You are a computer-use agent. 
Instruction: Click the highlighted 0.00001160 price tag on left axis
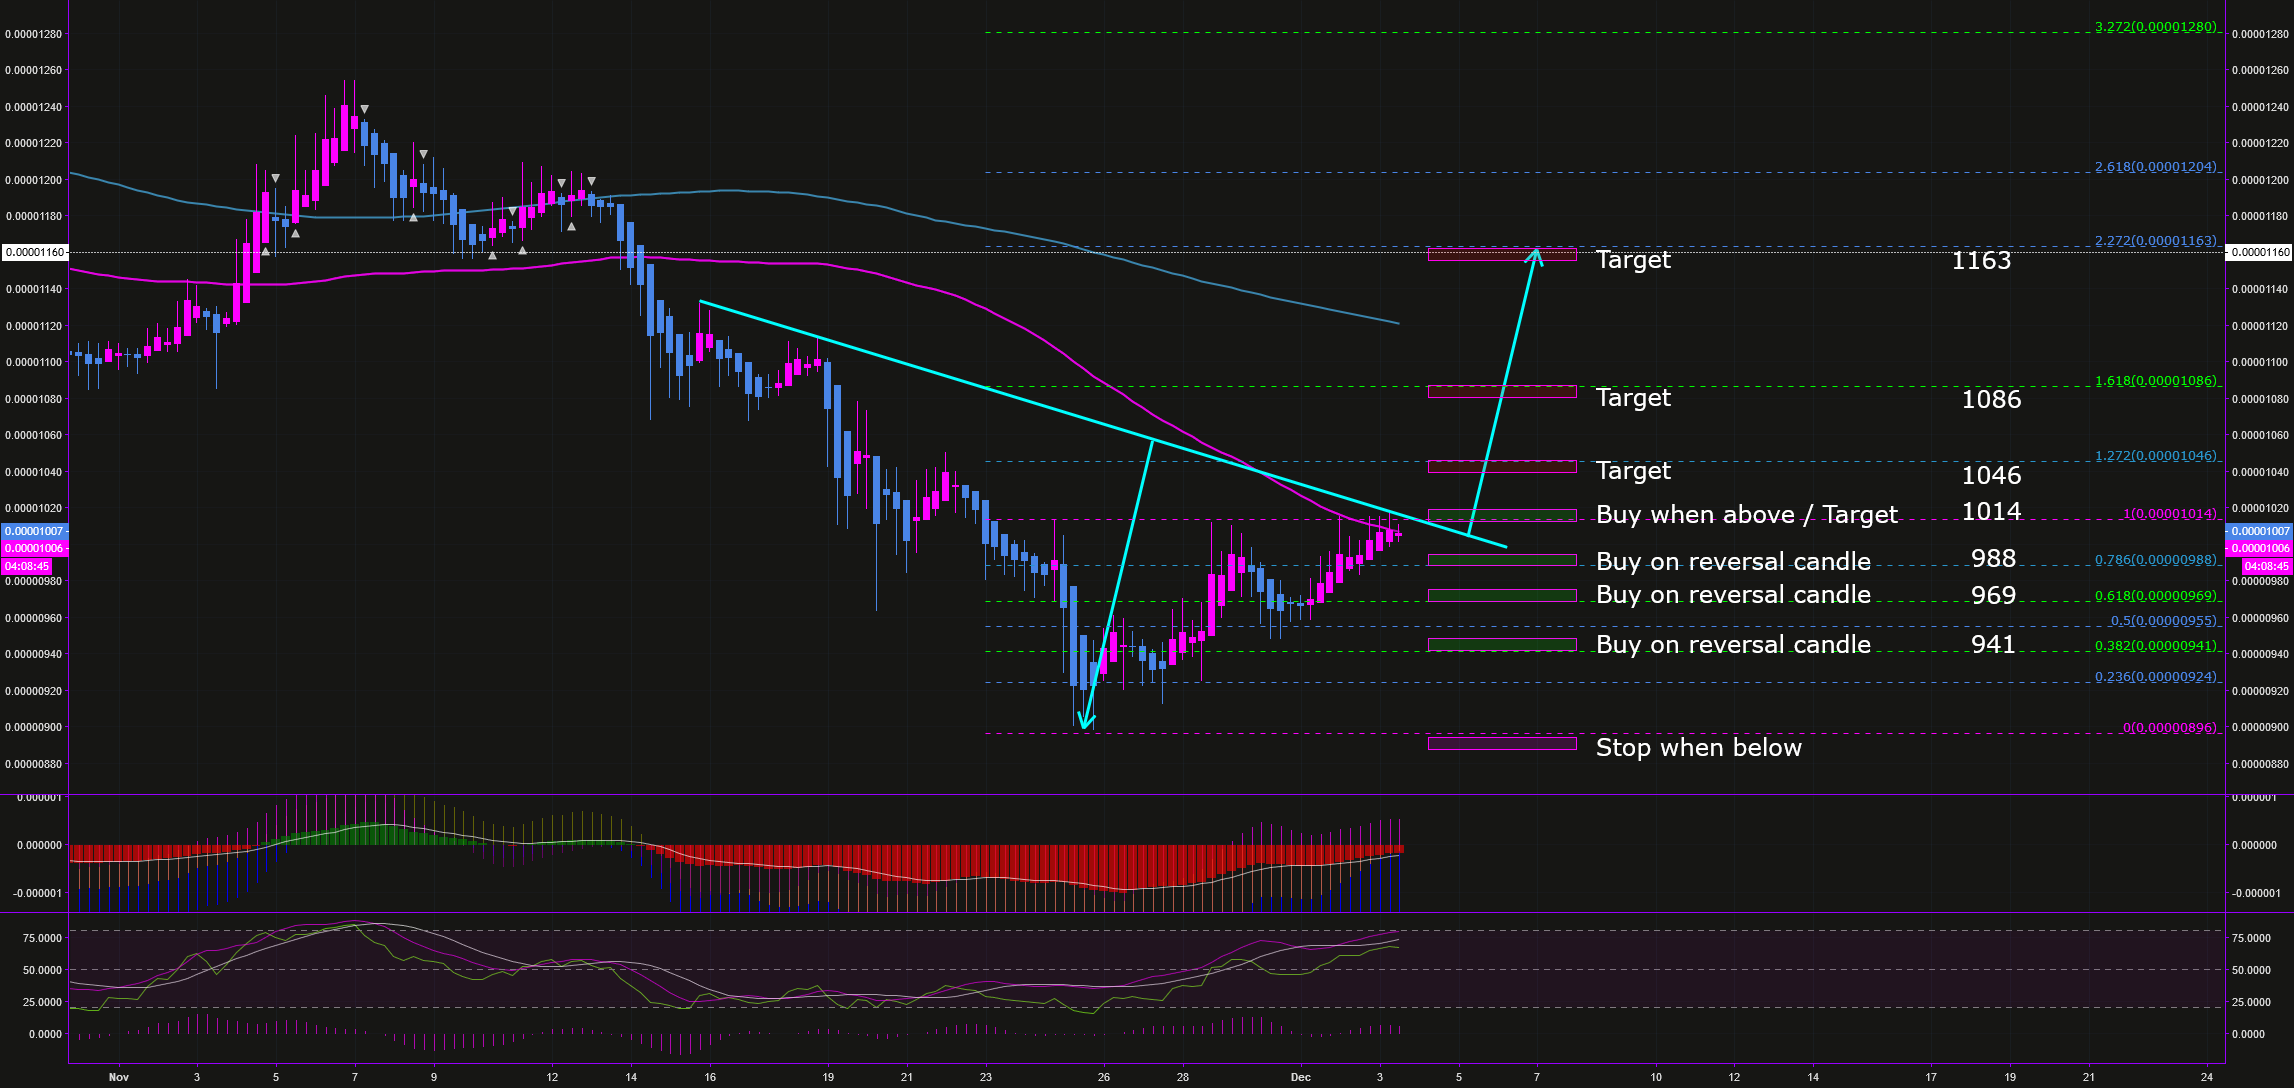pyautogui.click(x=35, y=252)
